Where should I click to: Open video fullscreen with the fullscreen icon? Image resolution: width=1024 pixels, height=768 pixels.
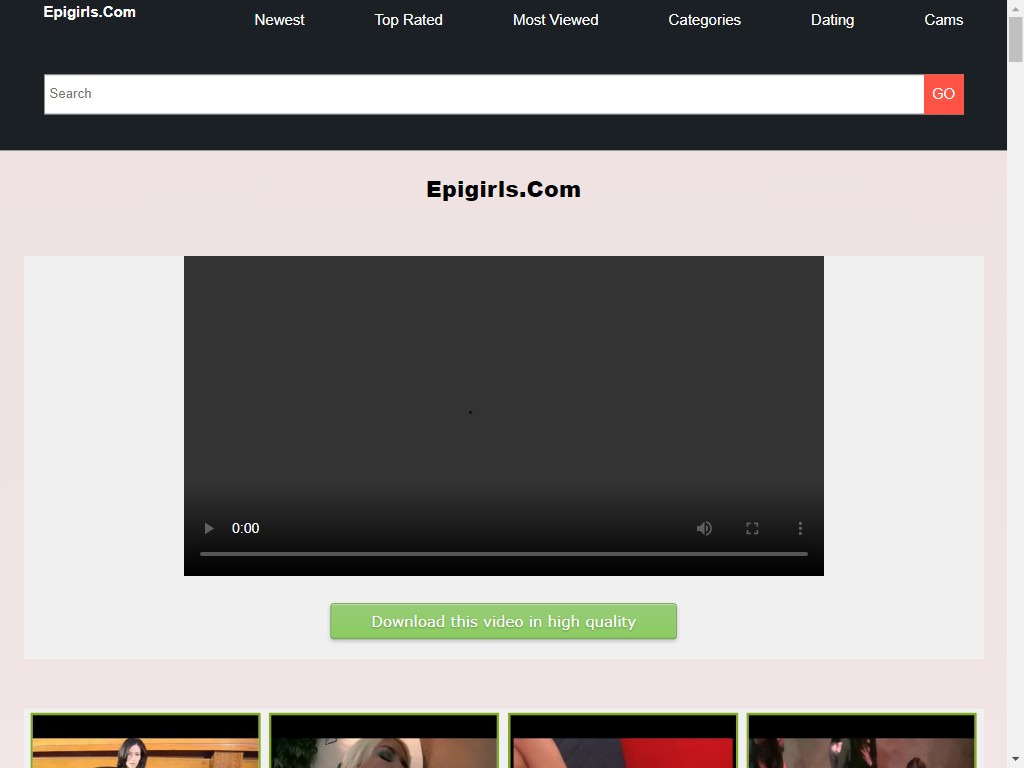pos(752,528)
